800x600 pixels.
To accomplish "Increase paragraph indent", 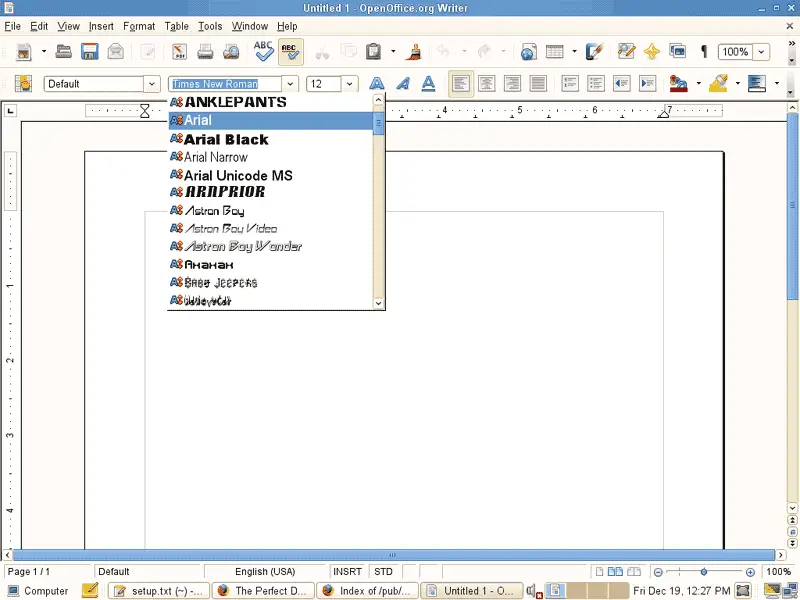I will pos(648,84).
